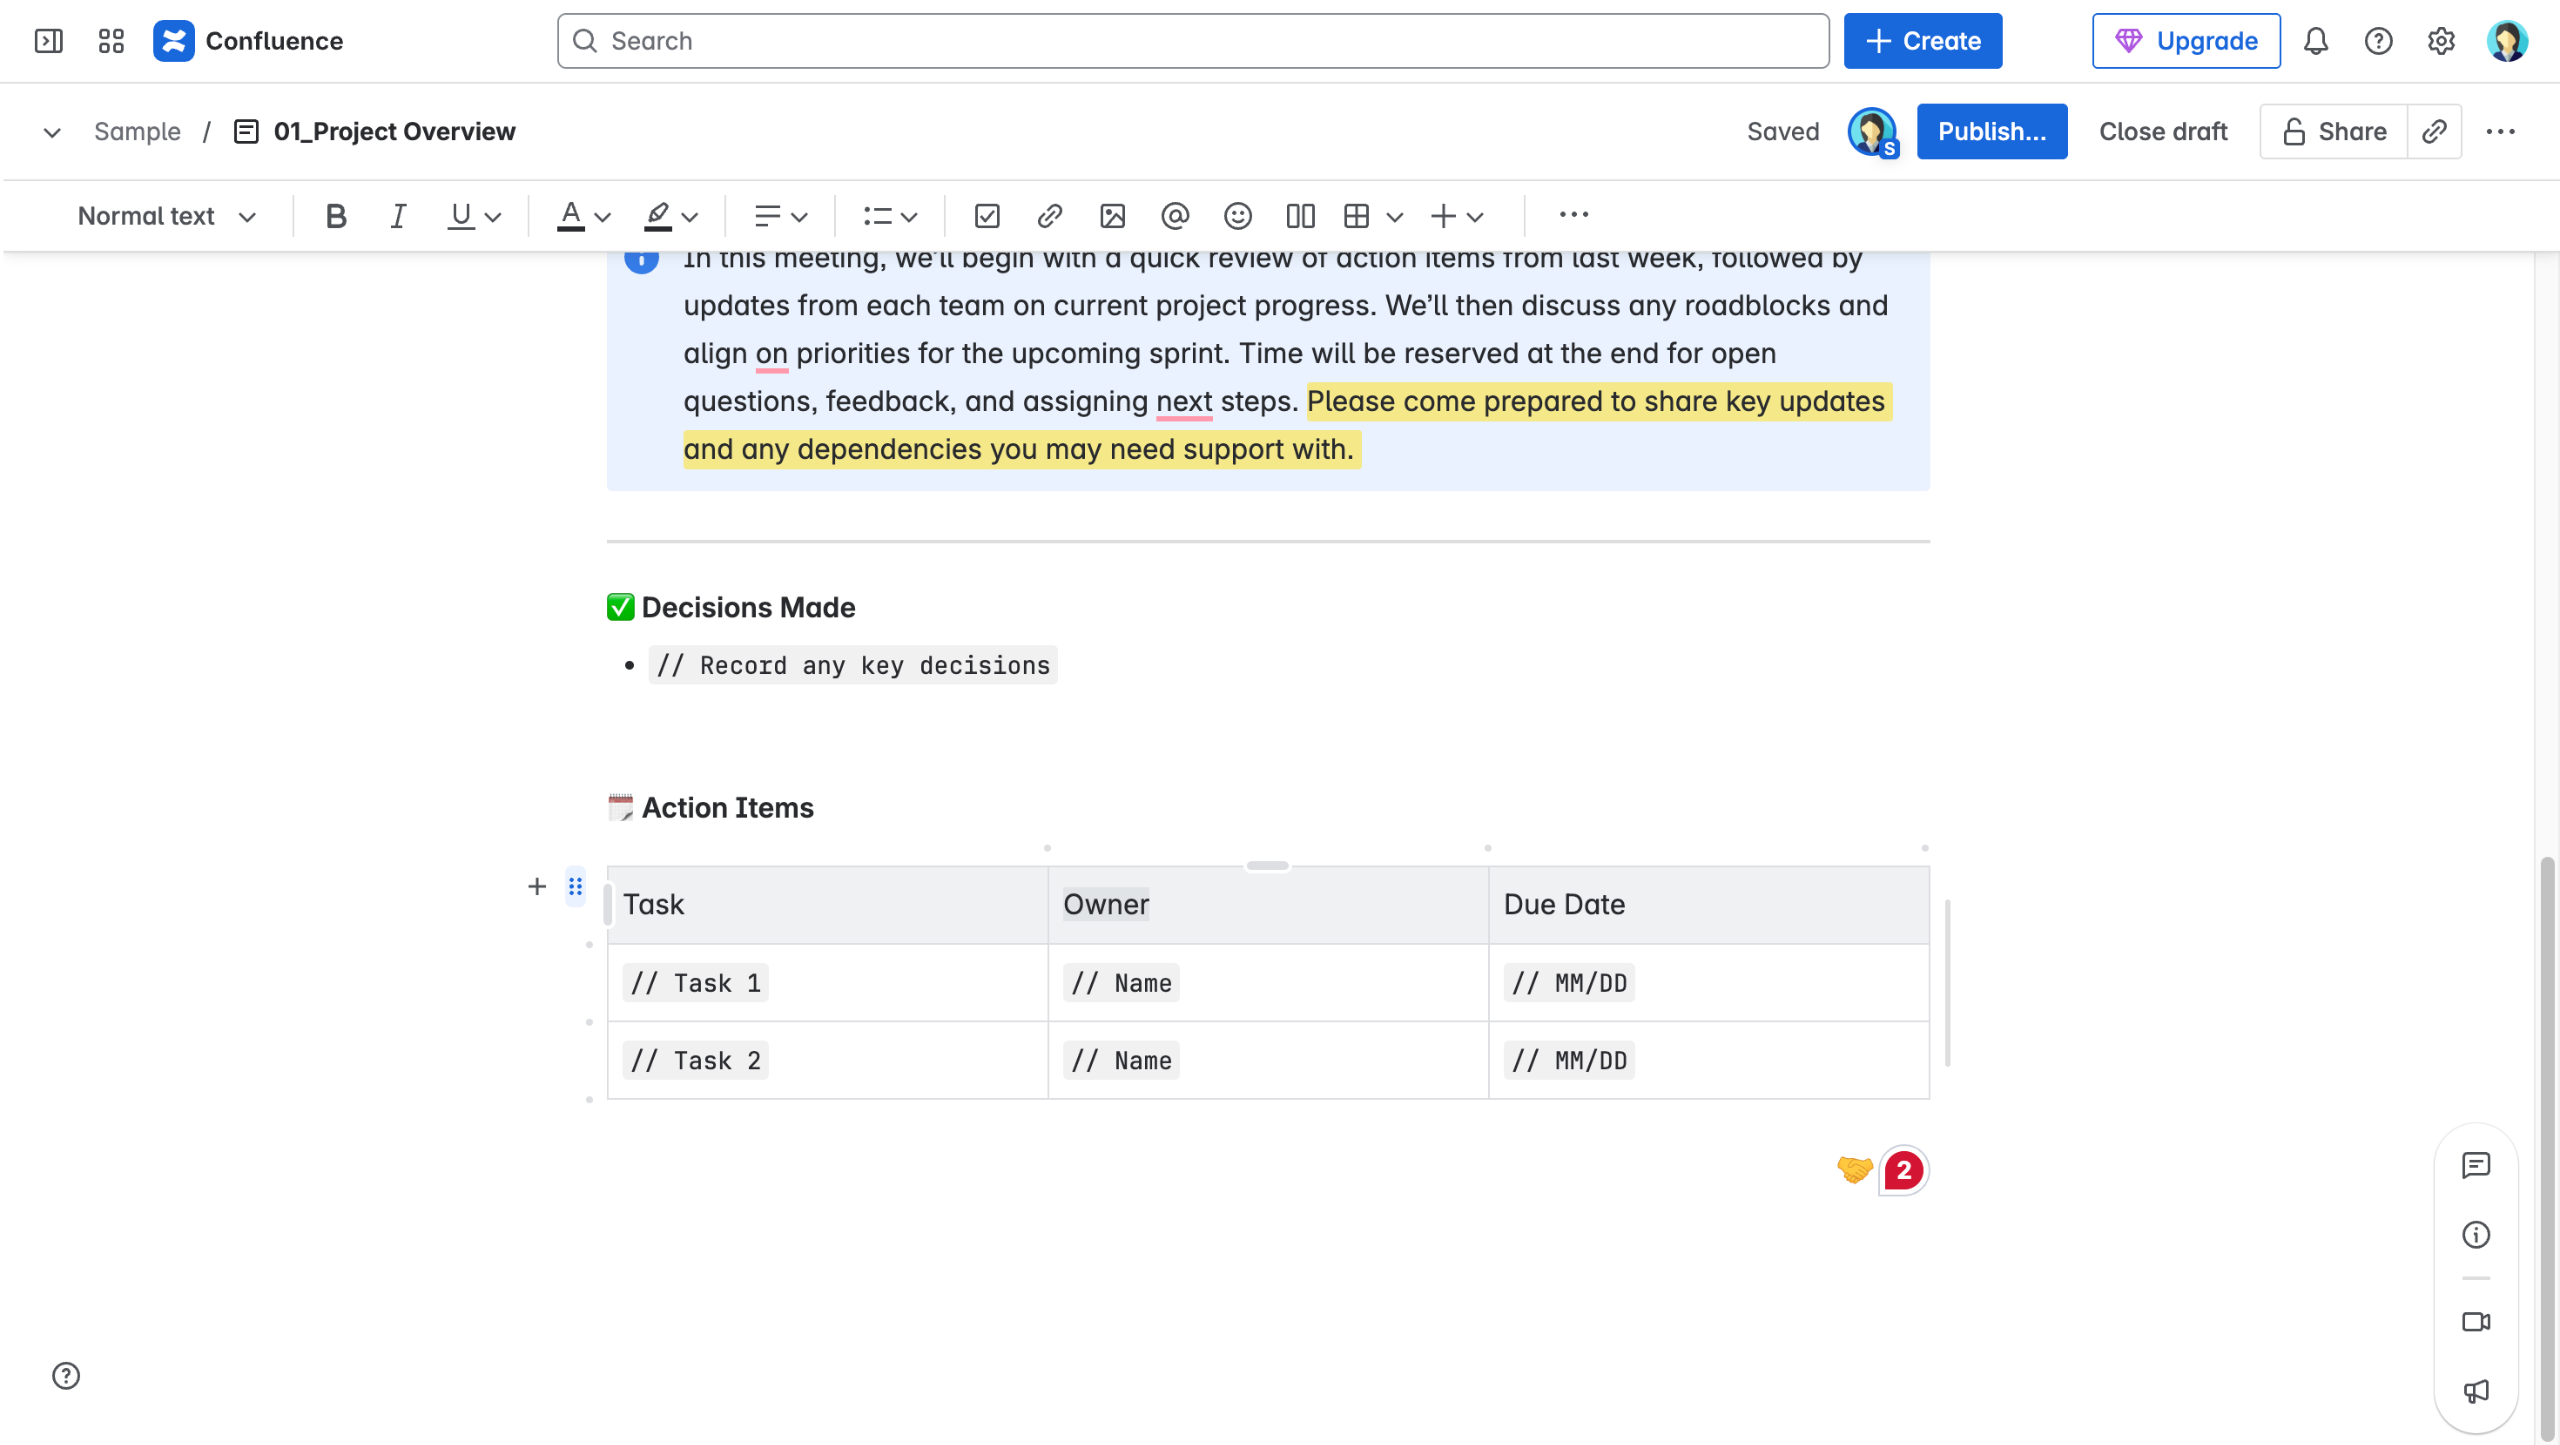Open the comments panel icon
This screenshot has width=2560, height=1445.
click(x=2475, y=1165)
